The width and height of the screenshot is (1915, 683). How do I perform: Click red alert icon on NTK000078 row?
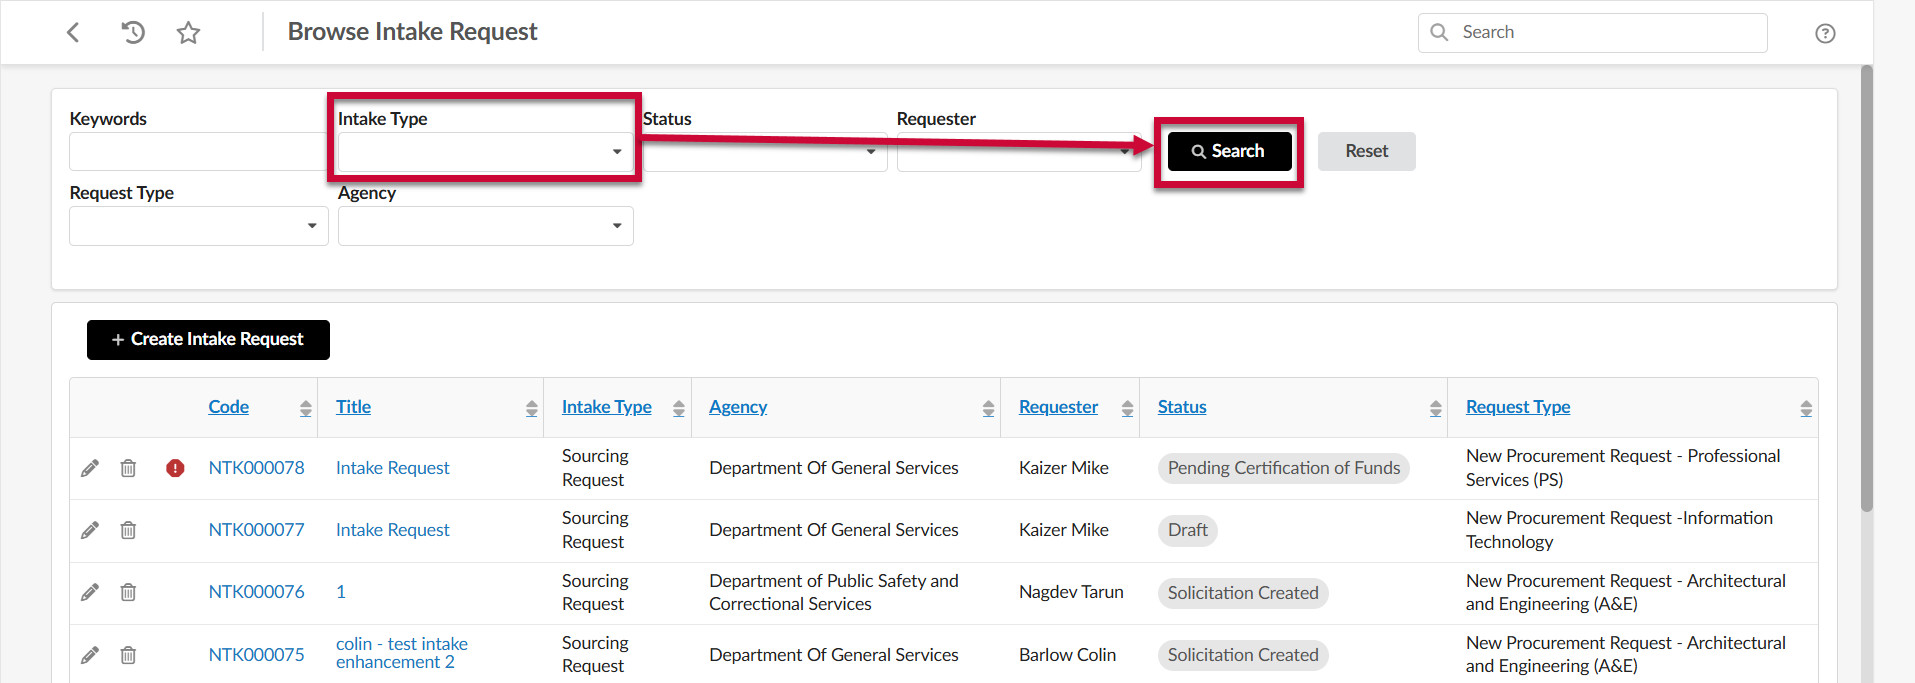click(x=175, y=468)
